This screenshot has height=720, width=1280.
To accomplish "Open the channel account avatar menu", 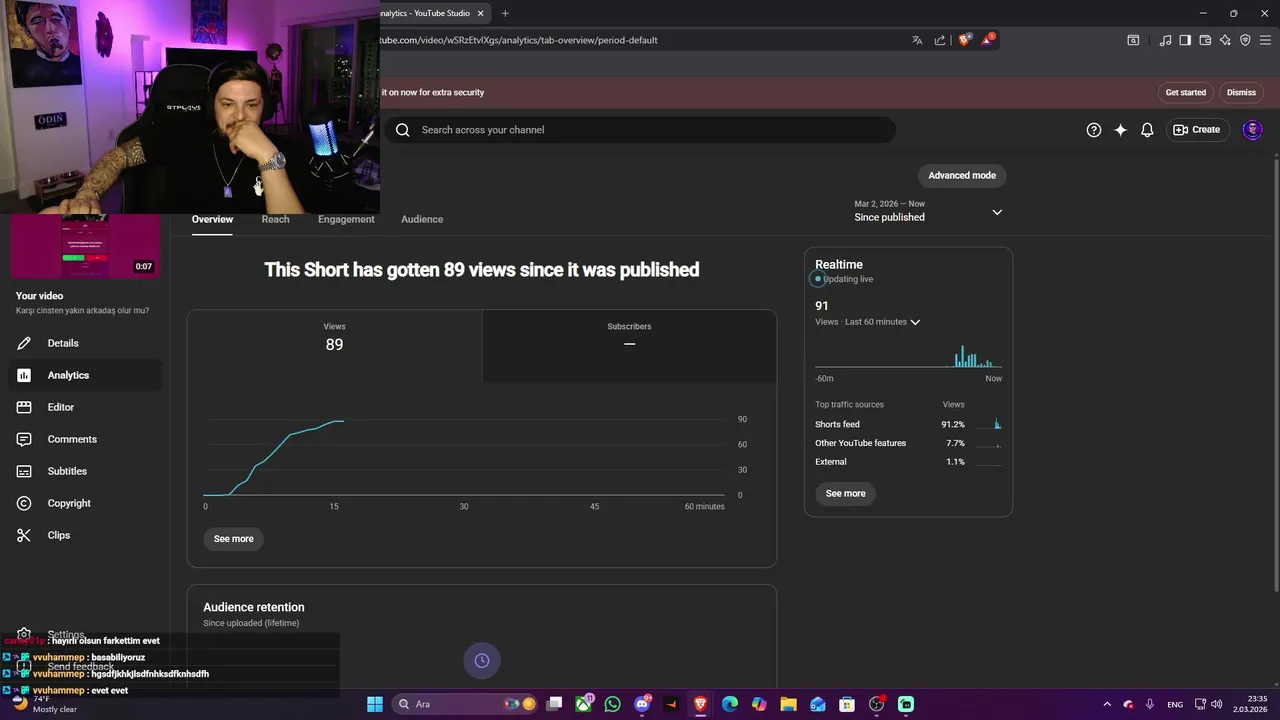I will point(1252,130).
